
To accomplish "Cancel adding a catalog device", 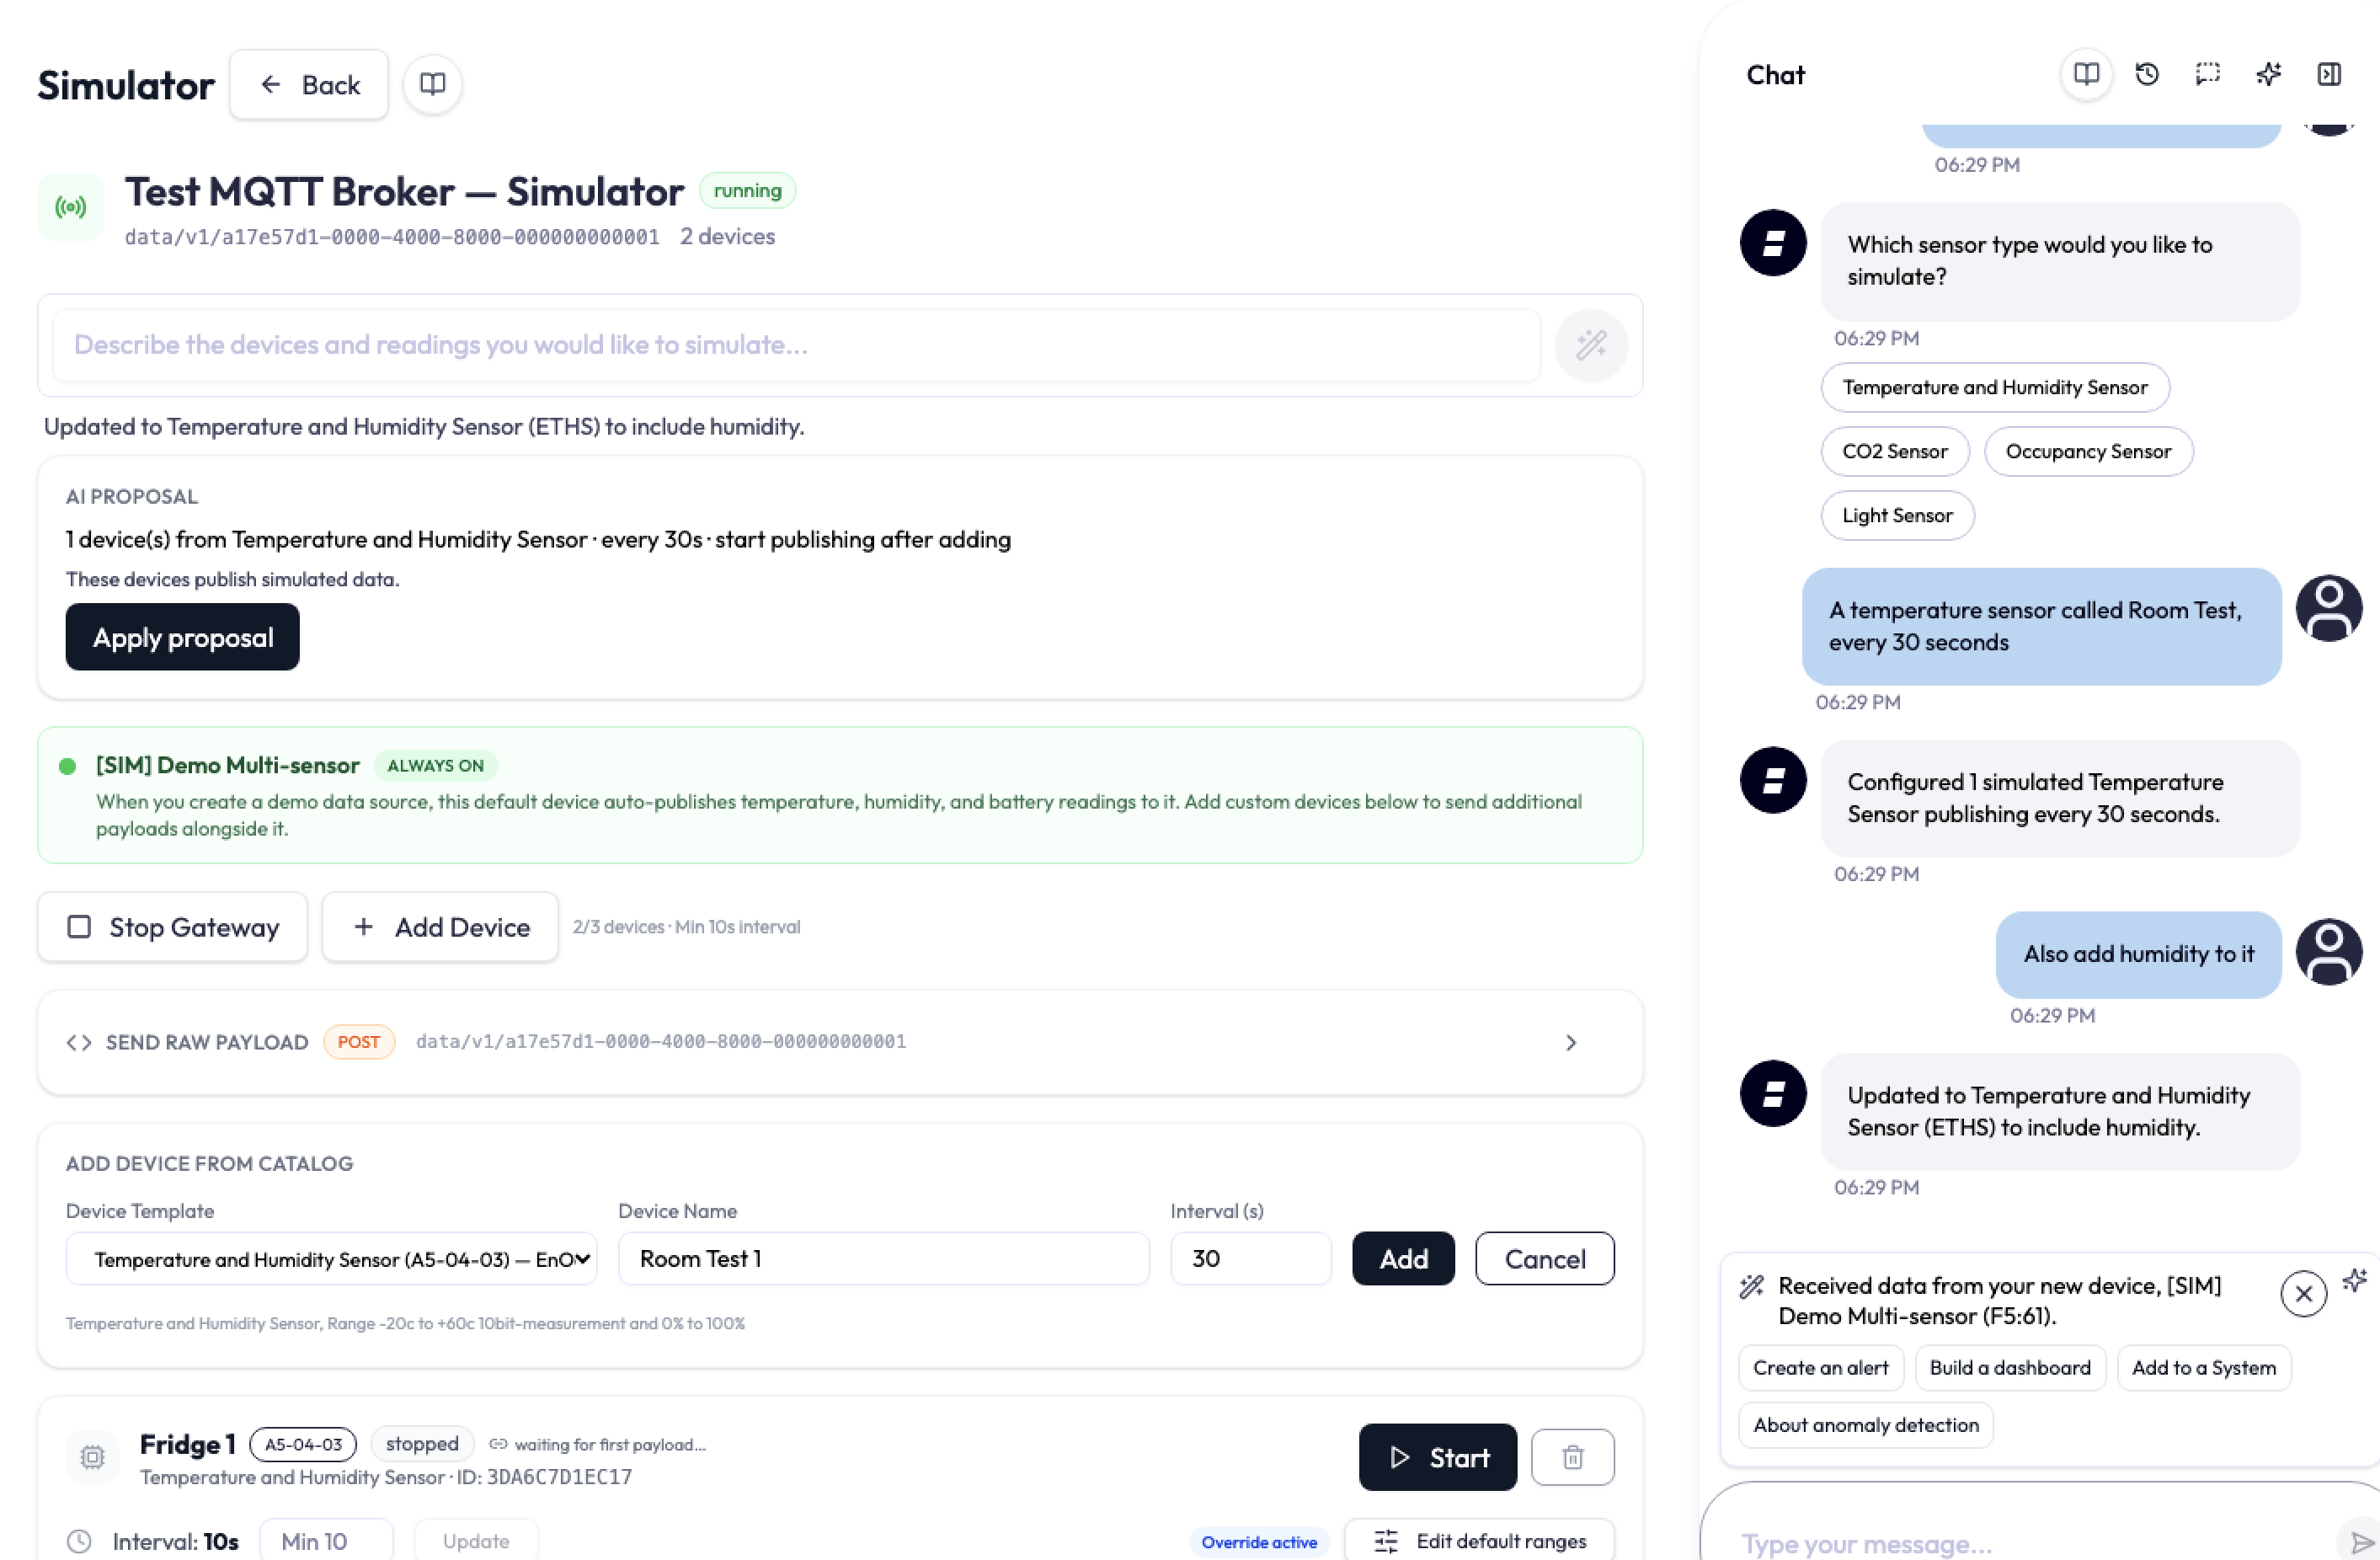I will (1545, 1259).
